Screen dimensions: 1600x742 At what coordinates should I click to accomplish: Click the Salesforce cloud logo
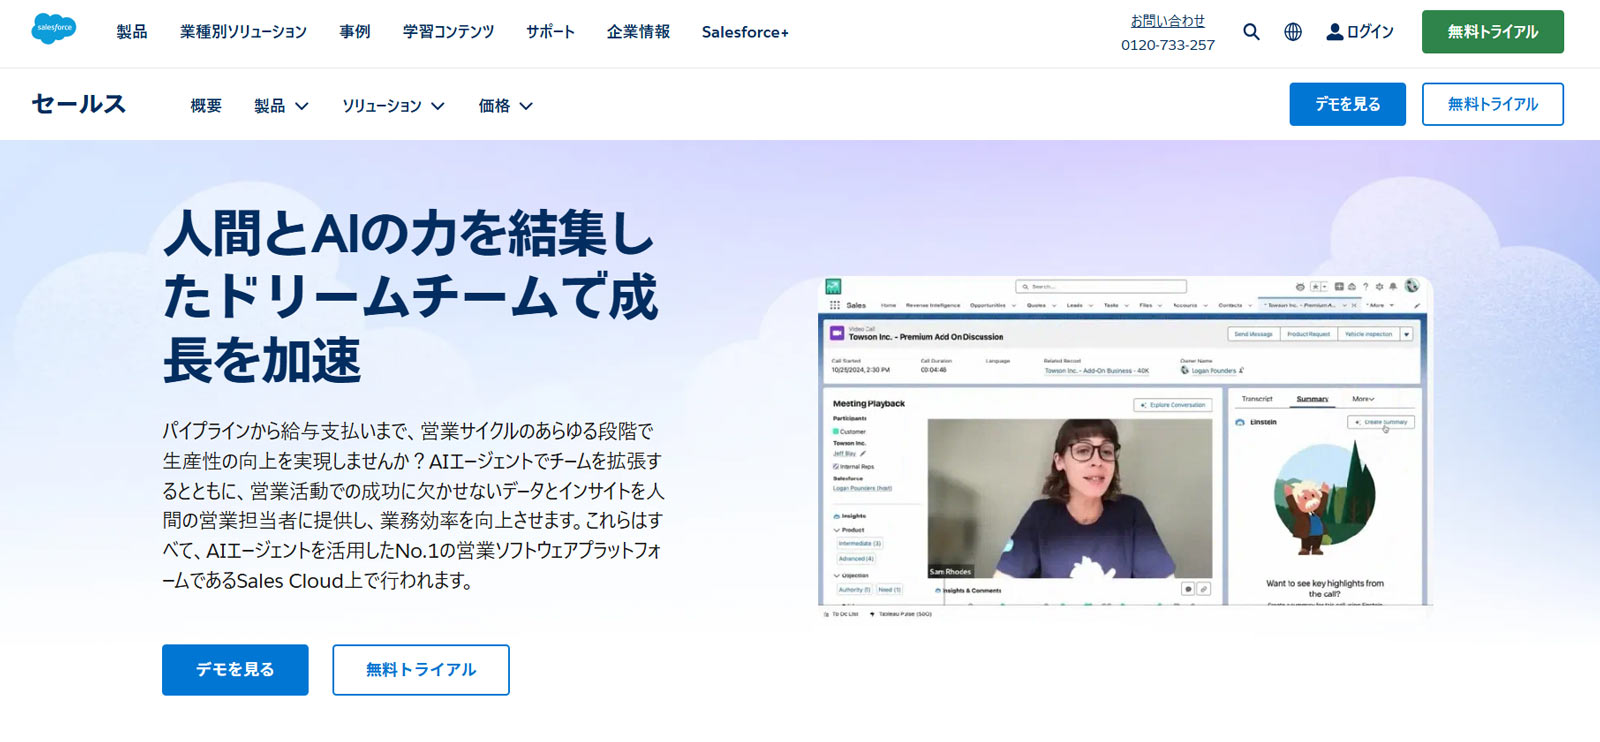click(53, 28)
